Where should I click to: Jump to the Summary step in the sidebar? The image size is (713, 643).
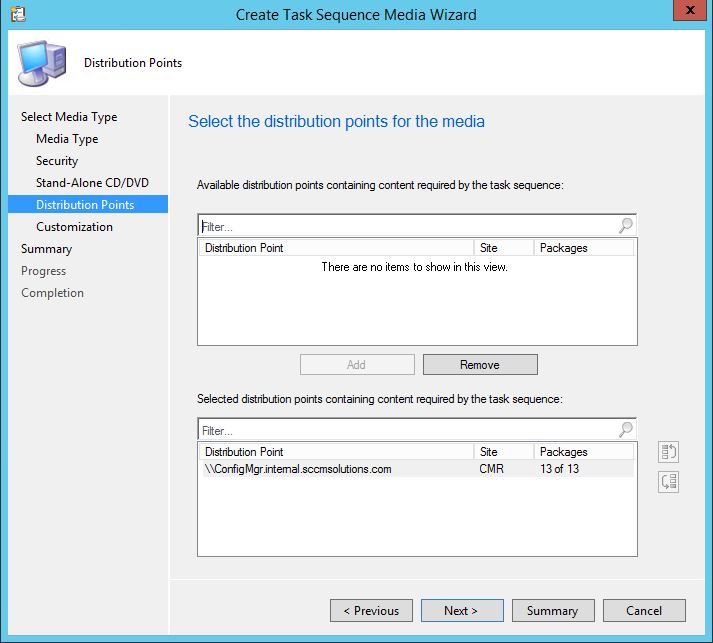[x=46, y=249]
